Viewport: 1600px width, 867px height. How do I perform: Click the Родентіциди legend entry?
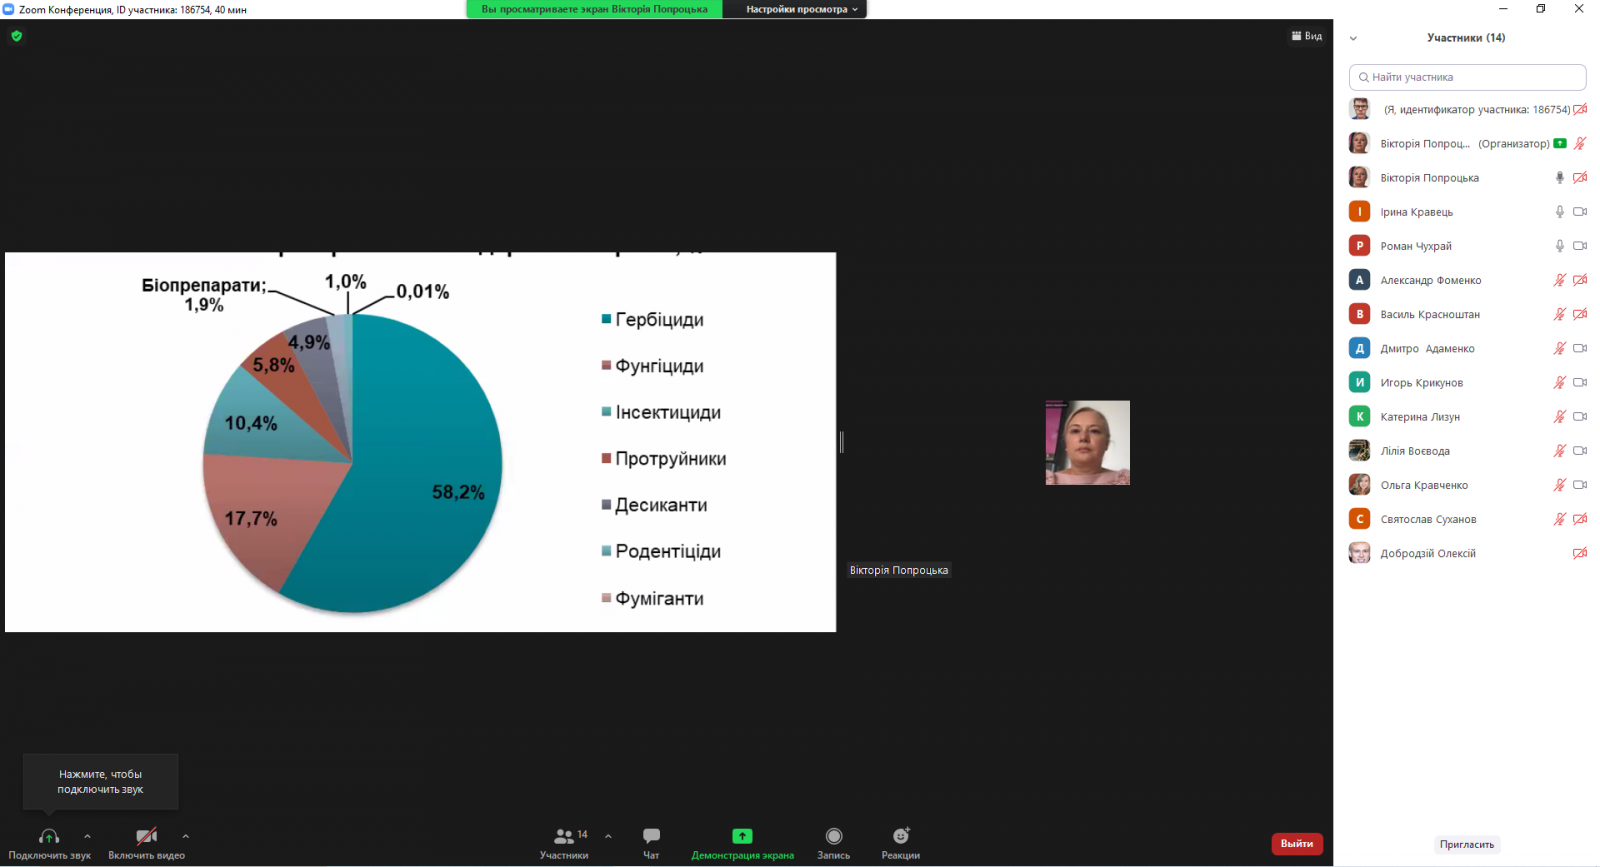click(661, 551)
